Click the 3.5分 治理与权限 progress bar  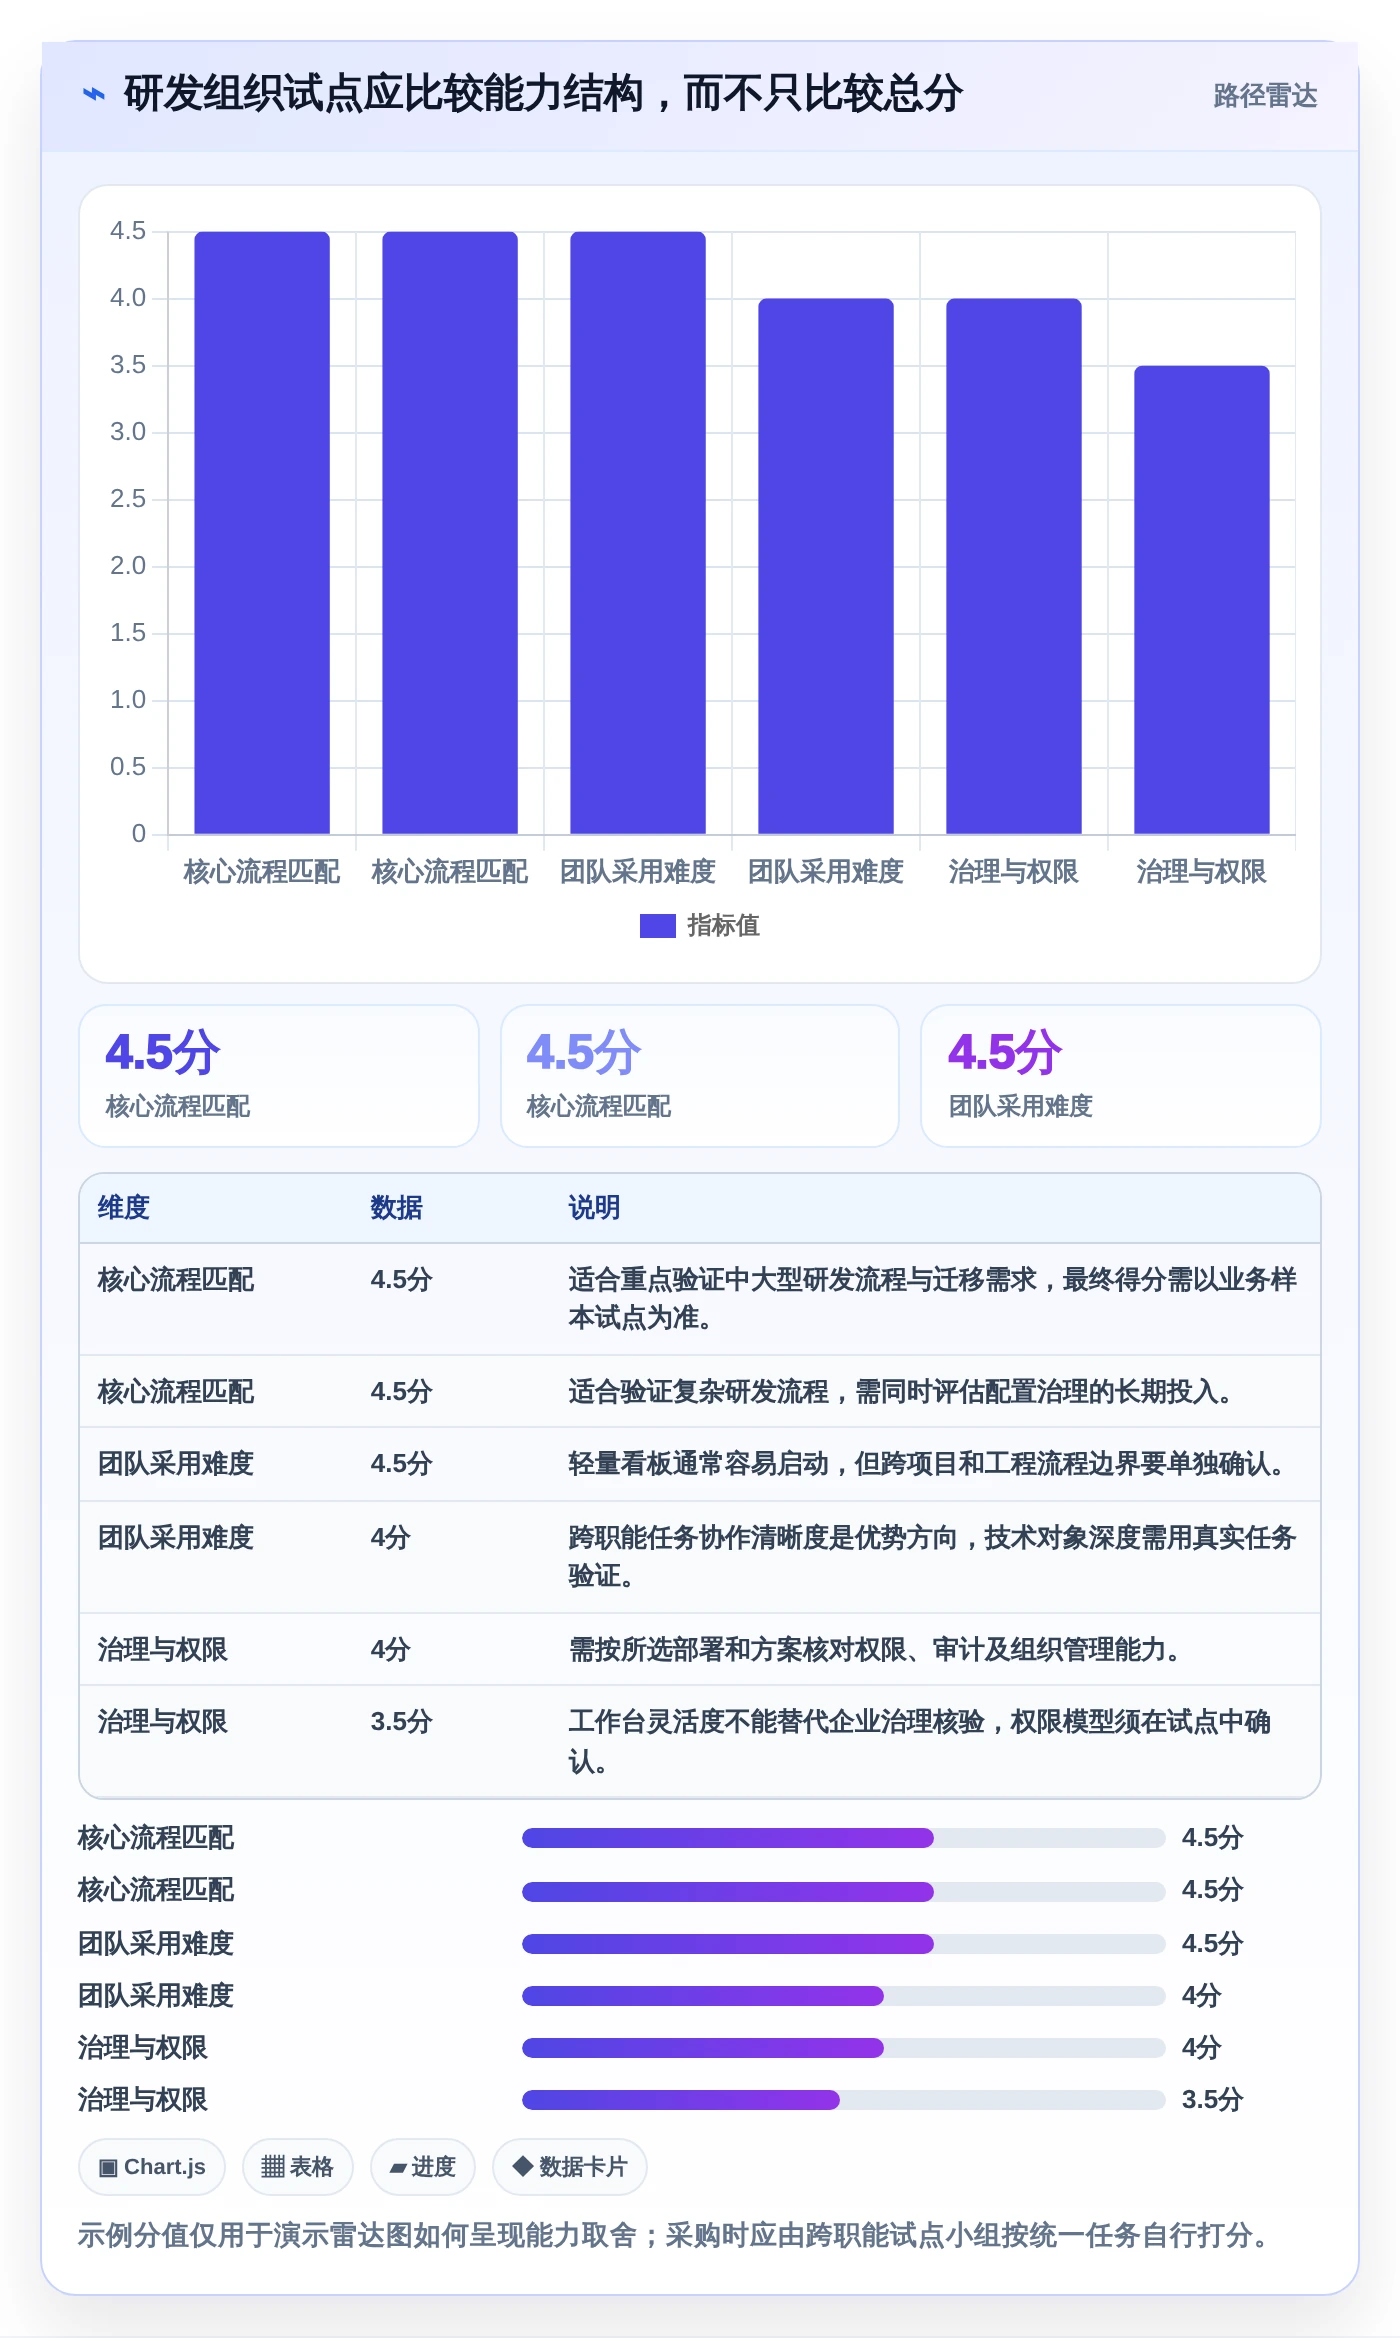pyautogui.click(x=843, y=2100)
